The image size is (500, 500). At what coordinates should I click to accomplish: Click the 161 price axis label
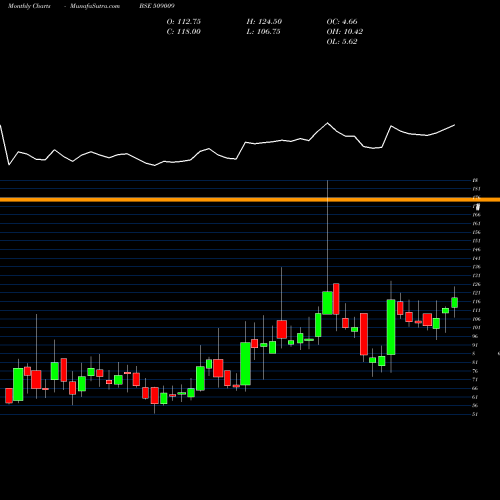(x=476, y=224)
